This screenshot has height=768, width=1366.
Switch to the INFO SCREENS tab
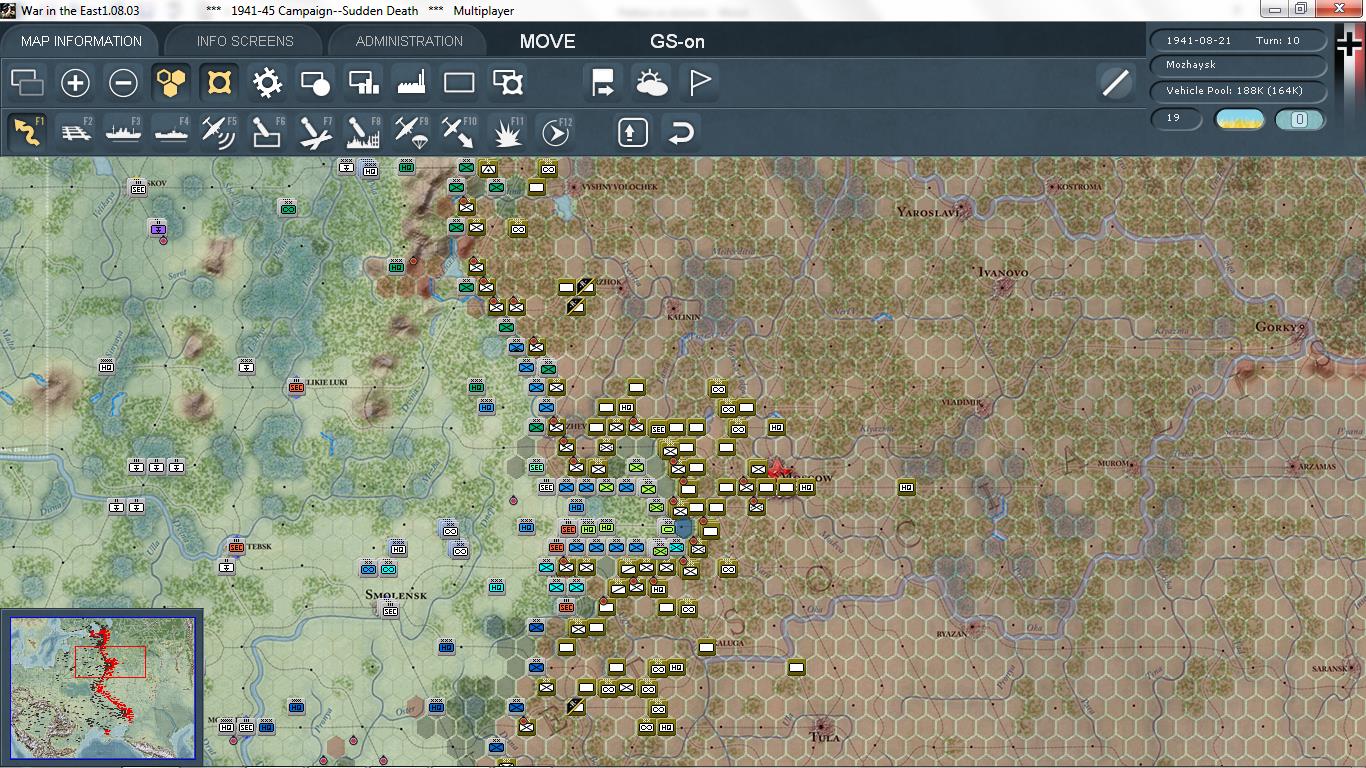(x=245, y=41)
